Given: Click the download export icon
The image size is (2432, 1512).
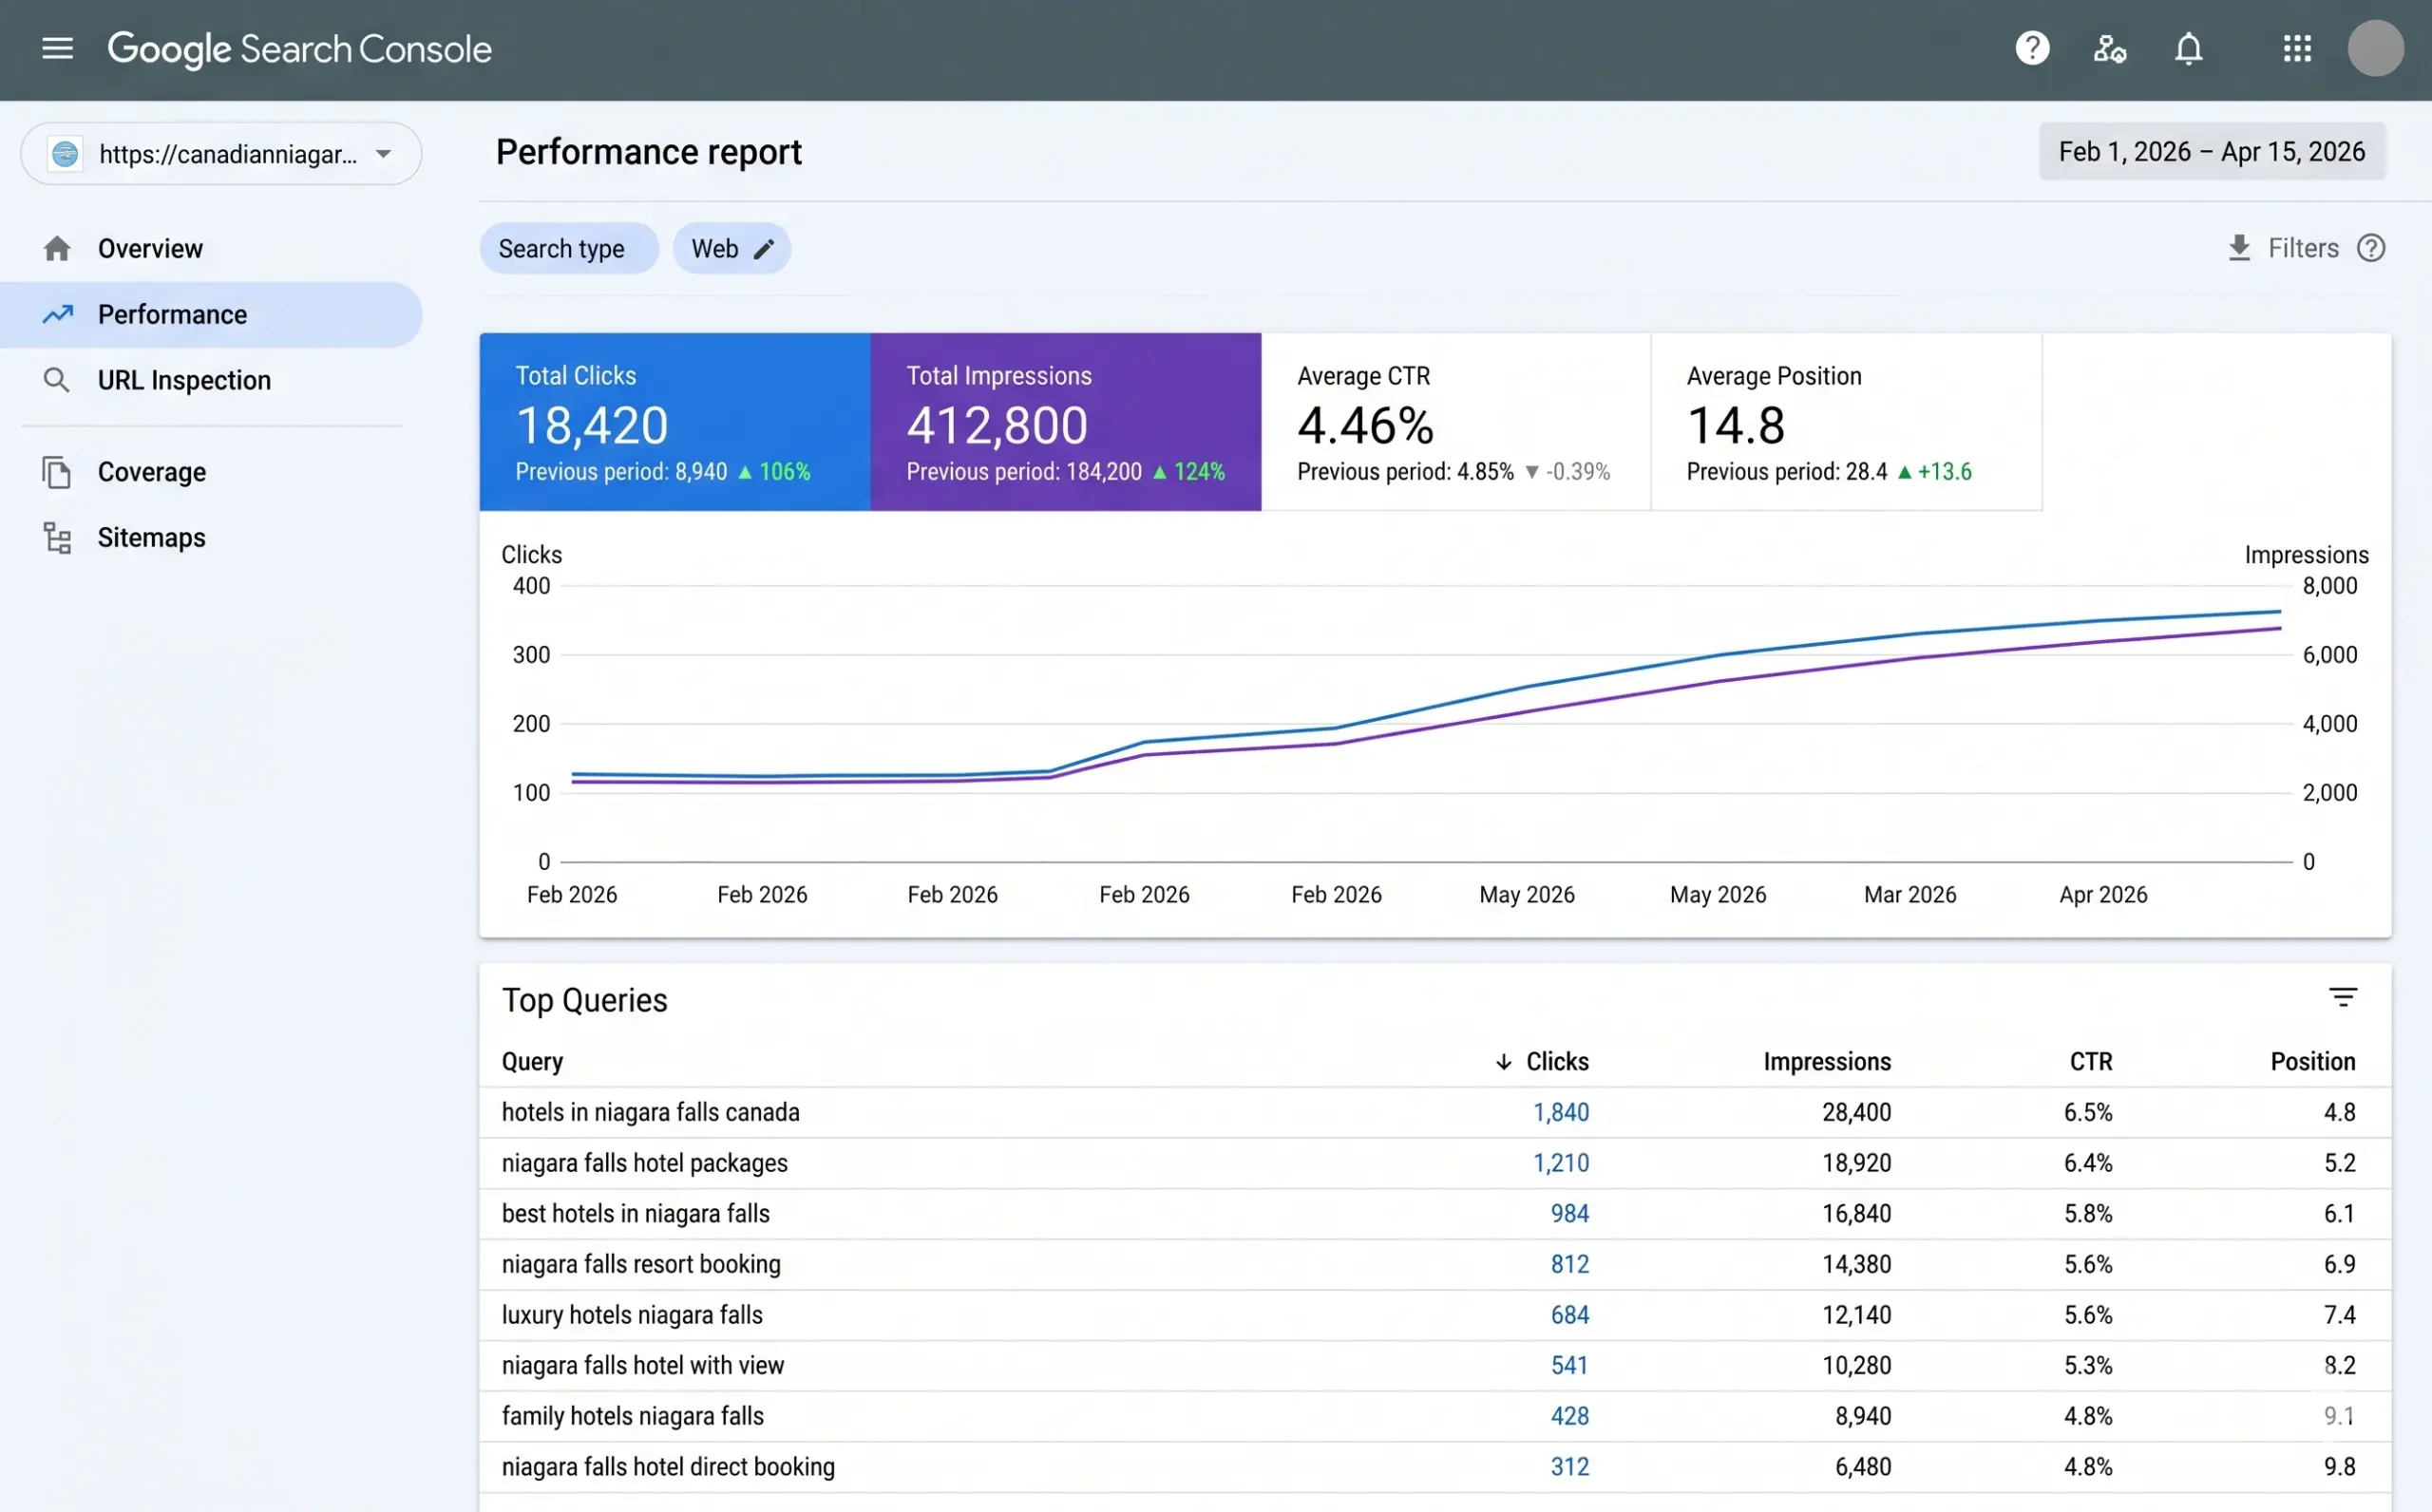Looking at the screenshot, I should 2239,248.
